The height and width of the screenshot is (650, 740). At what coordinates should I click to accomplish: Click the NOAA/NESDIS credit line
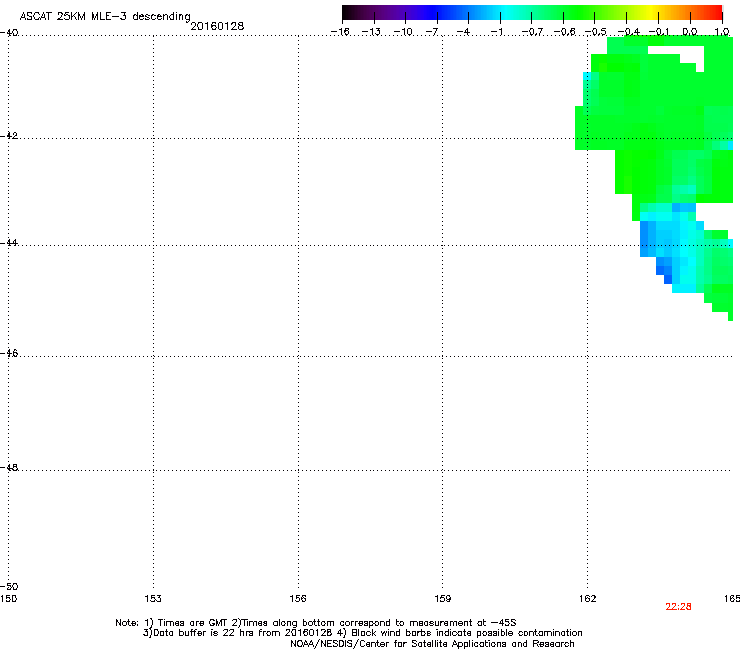point(432,644)
